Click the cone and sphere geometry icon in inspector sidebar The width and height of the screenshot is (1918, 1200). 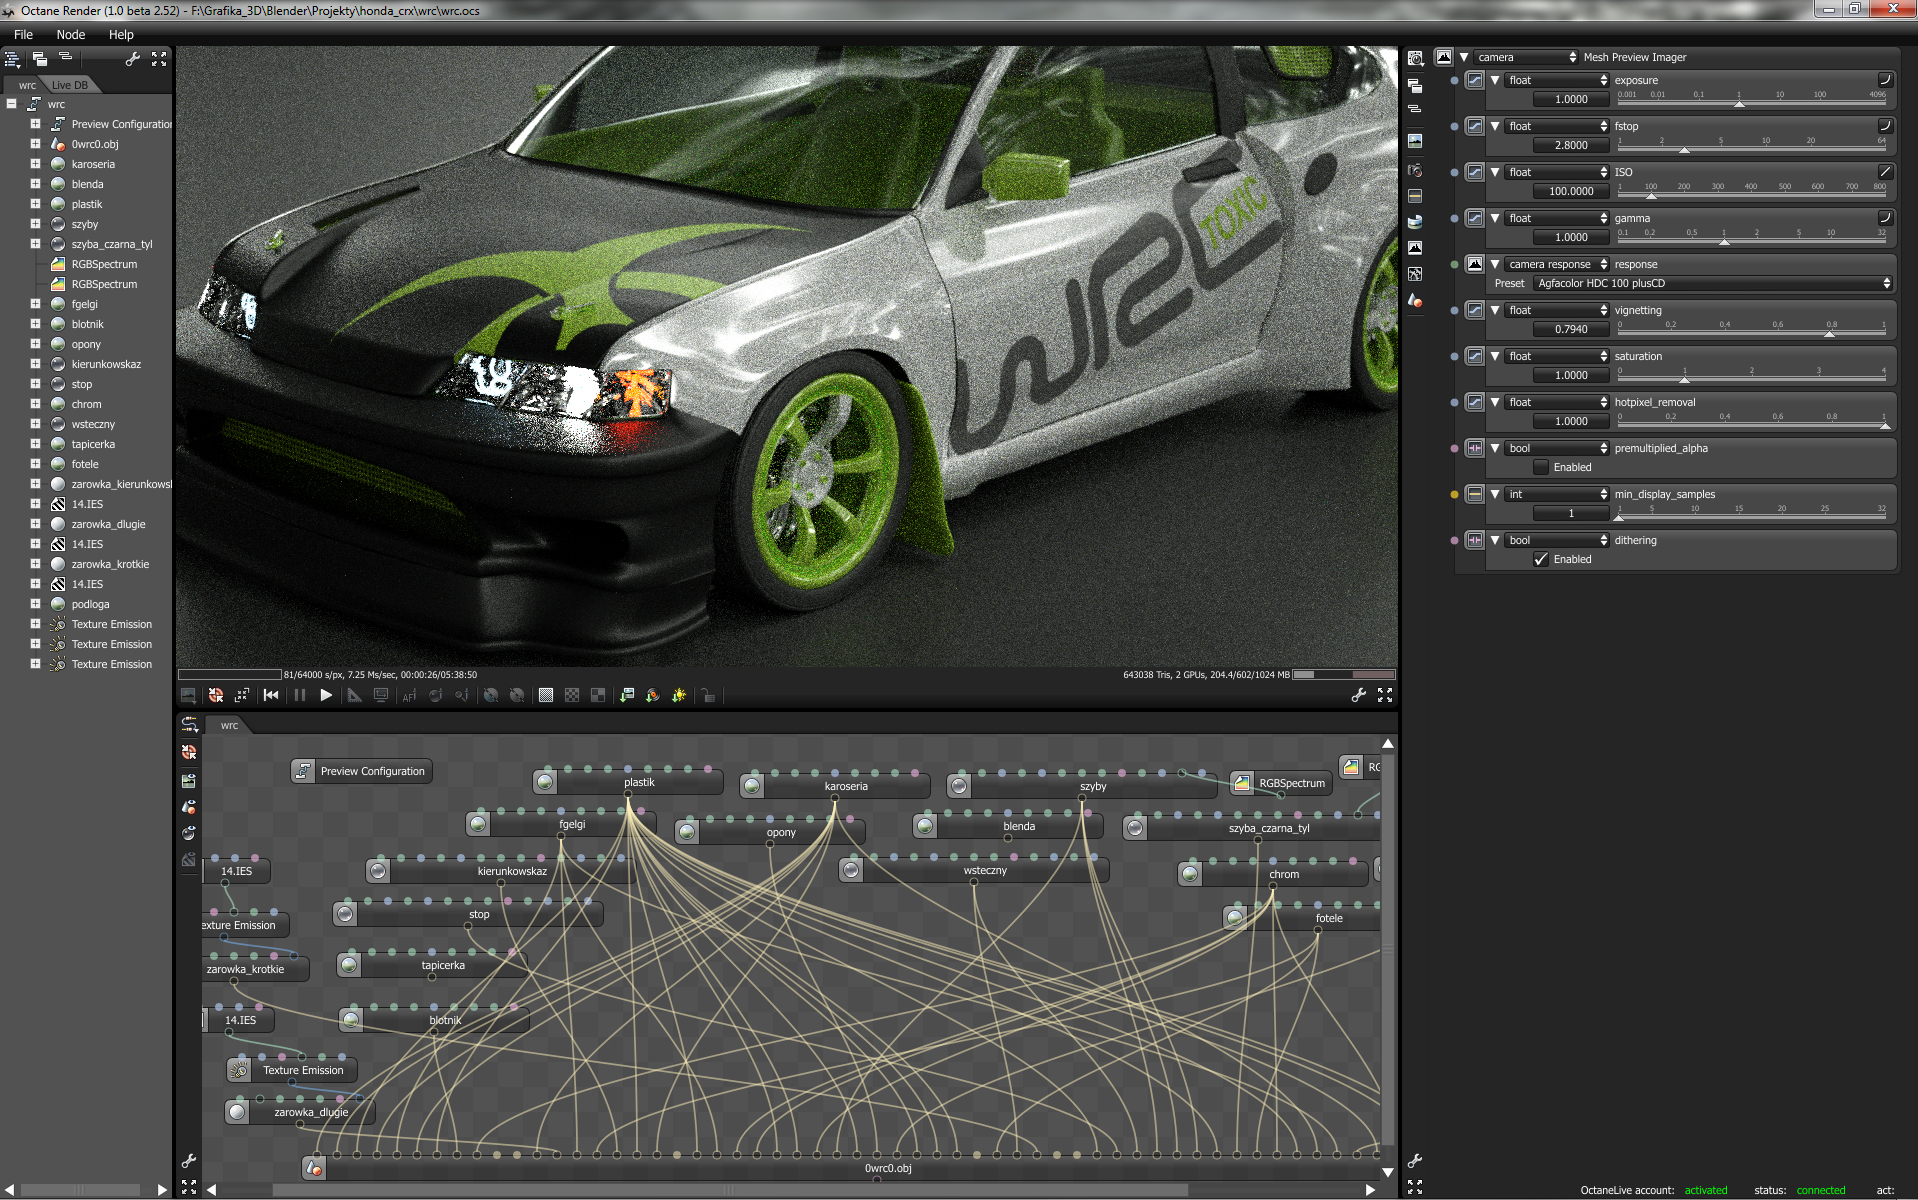point(1415,300)
